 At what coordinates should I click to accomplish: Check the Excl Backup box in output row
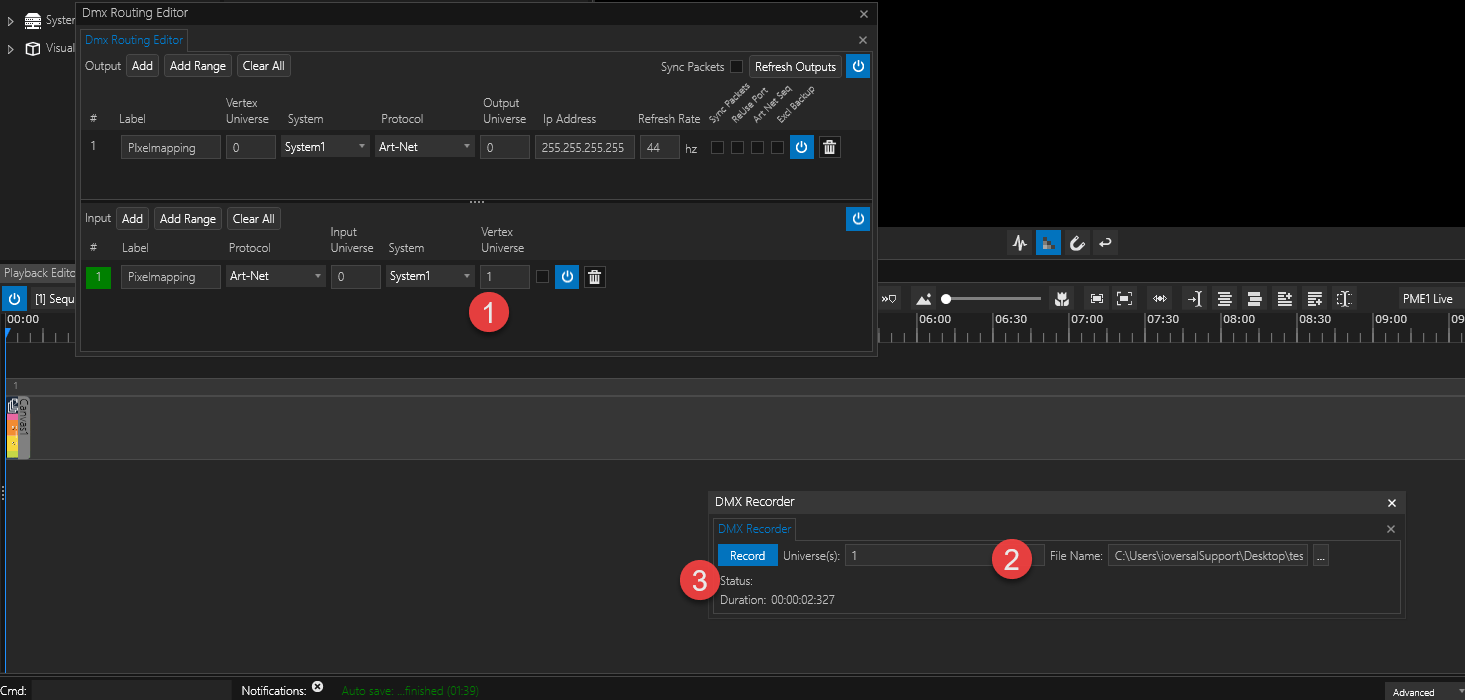777,148
